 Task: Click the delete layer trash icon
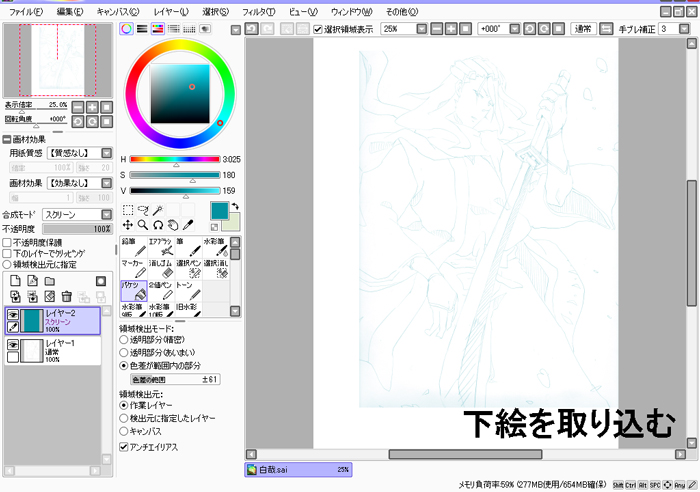coord(66,296)
